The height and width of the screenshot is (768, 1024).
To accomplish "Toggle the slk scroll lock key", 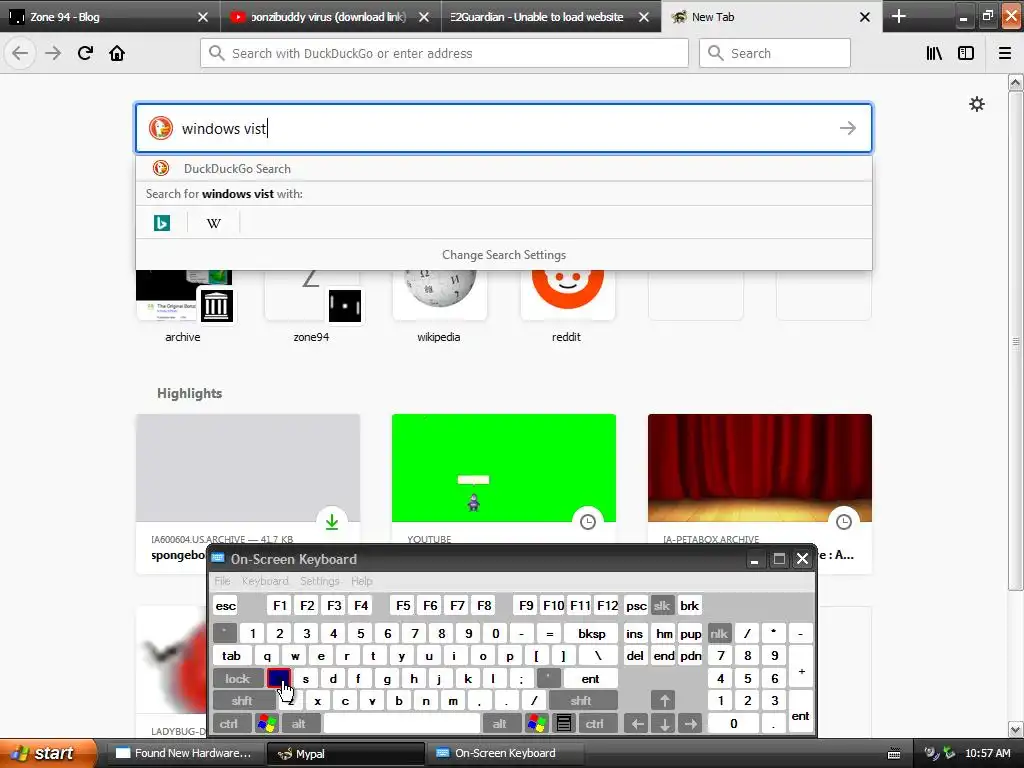I will pos(662,605).
